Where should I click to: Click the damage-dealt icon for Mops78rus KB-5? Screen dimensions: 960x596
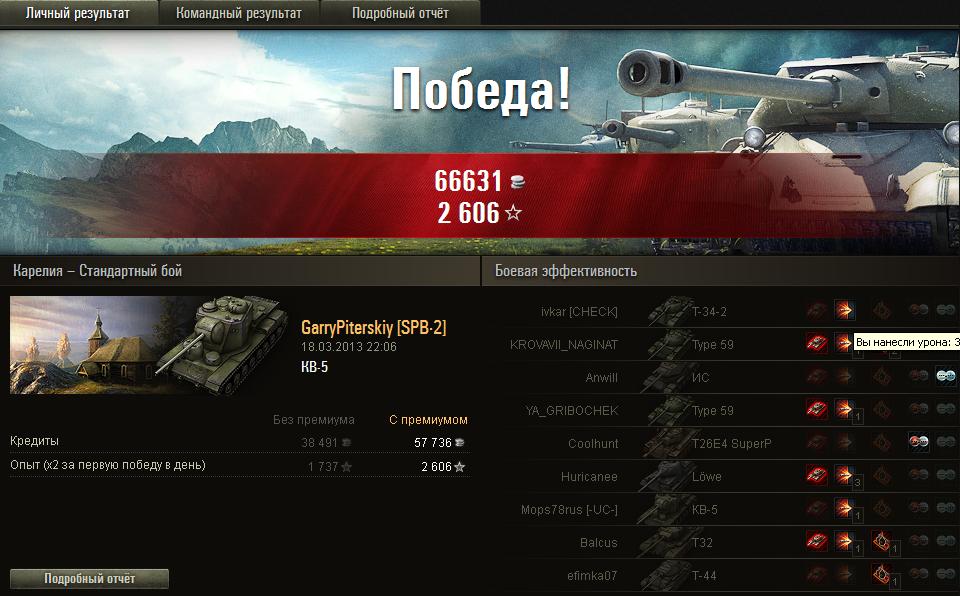click(844, 508)
